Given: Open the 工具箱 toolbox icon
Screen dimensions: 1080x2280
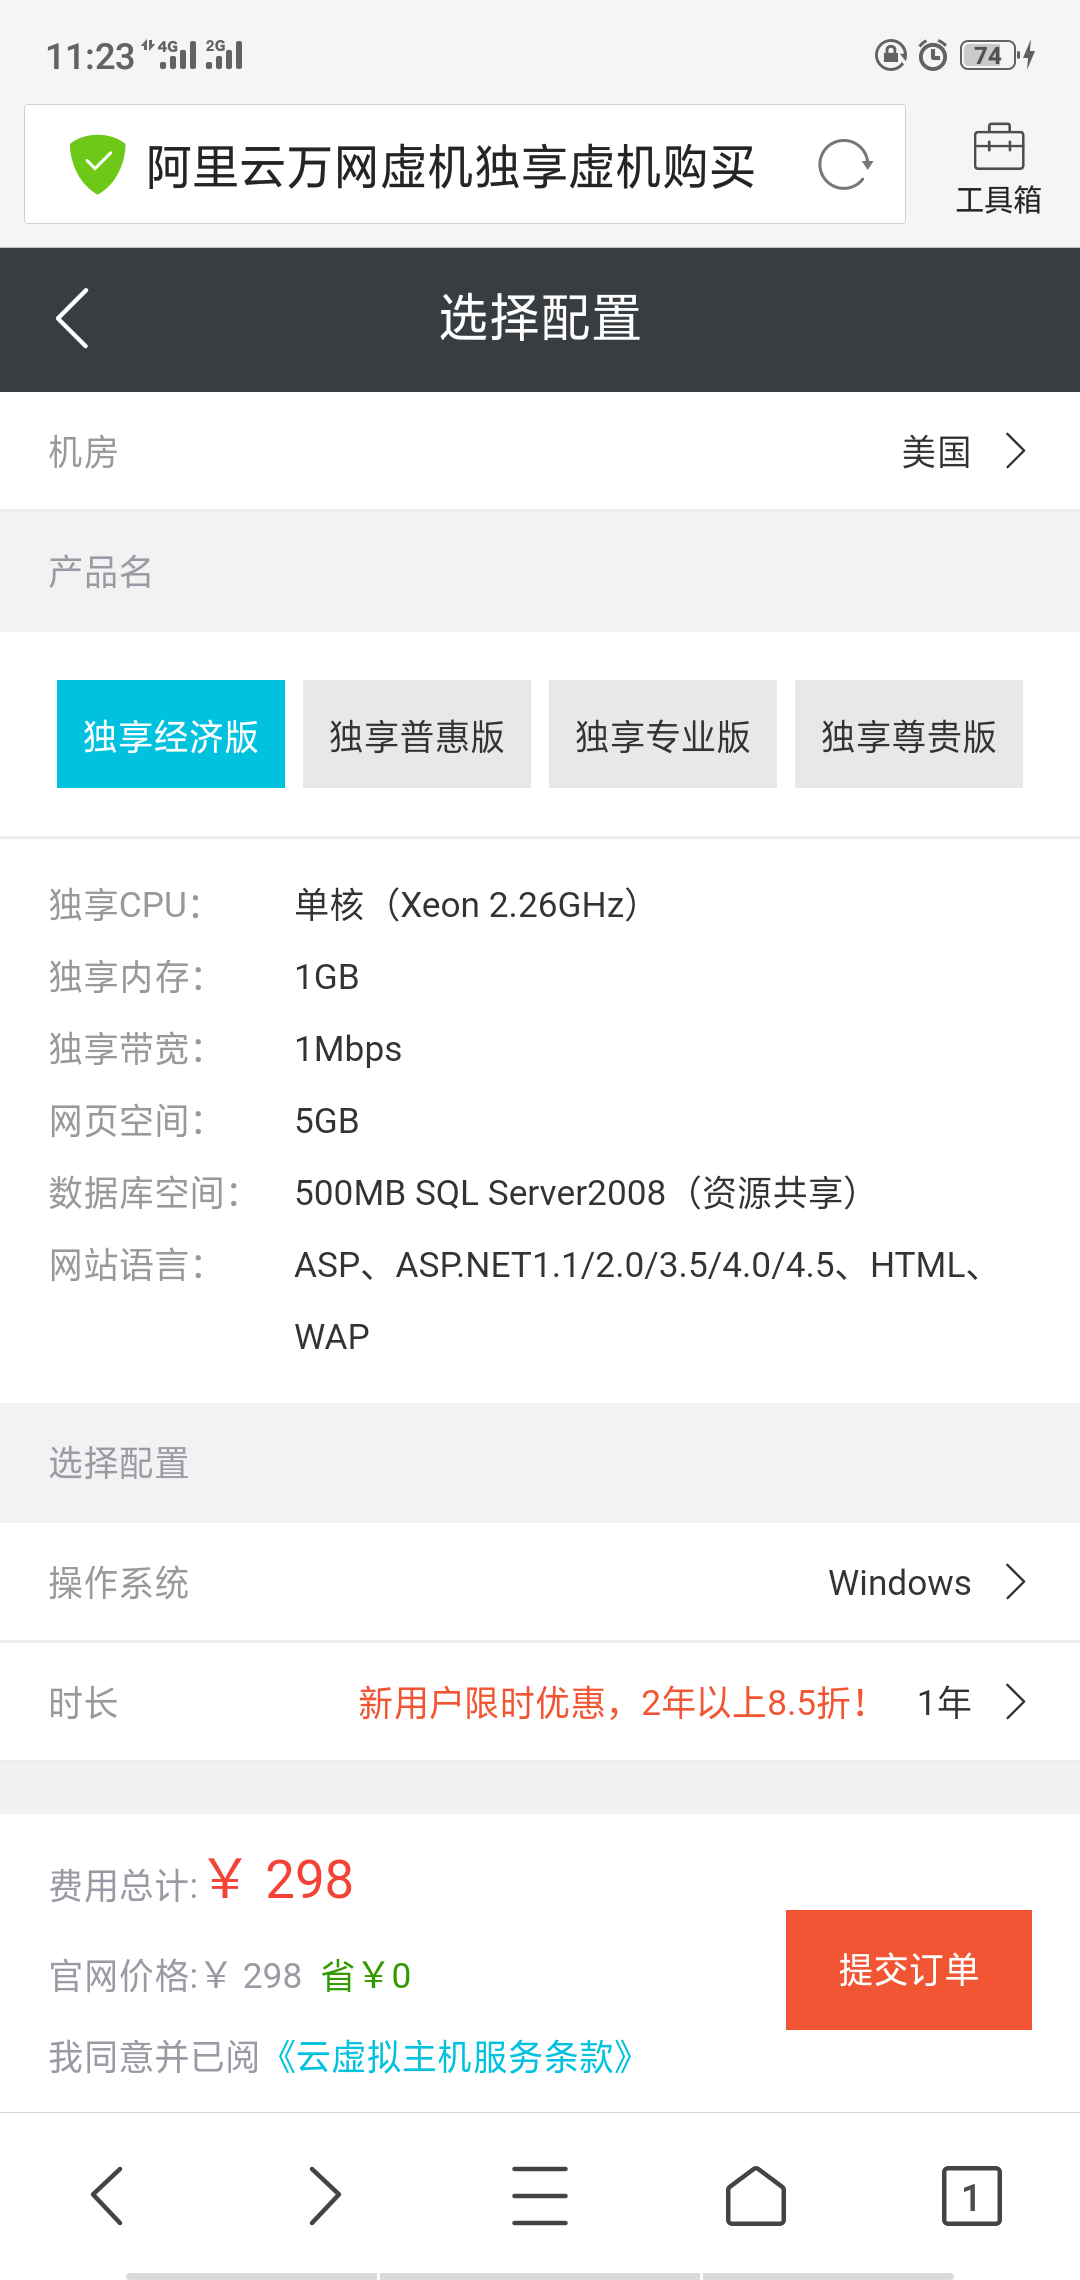Looking at the screenshot, I should [x=998, y=168].
